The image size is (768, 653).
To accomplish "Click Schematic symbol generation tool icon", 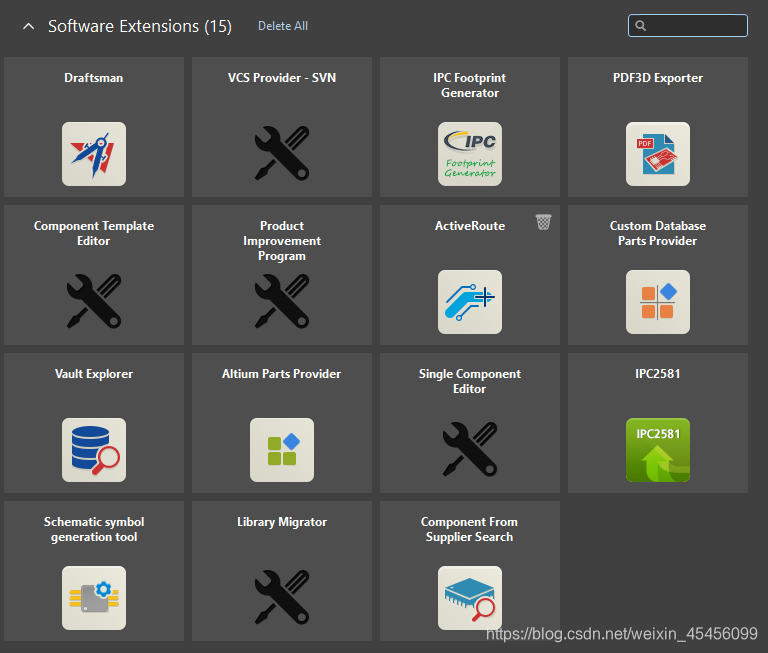I will pos(94,598).
